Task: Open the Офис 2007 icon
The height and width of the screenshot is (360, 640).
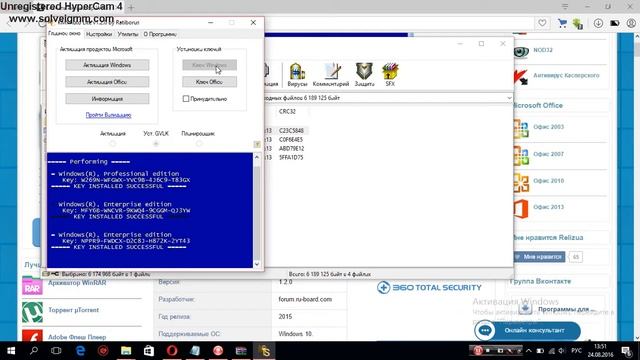Action: pos(521,156)
